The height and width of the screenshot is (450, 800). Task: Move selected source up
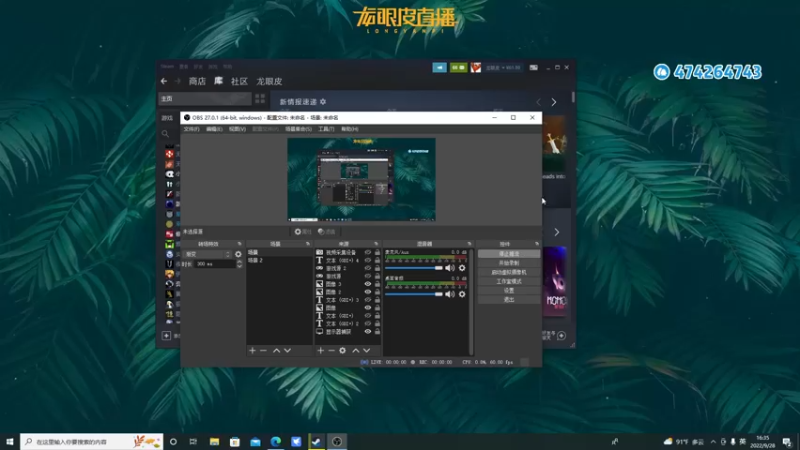coord(356,351)
